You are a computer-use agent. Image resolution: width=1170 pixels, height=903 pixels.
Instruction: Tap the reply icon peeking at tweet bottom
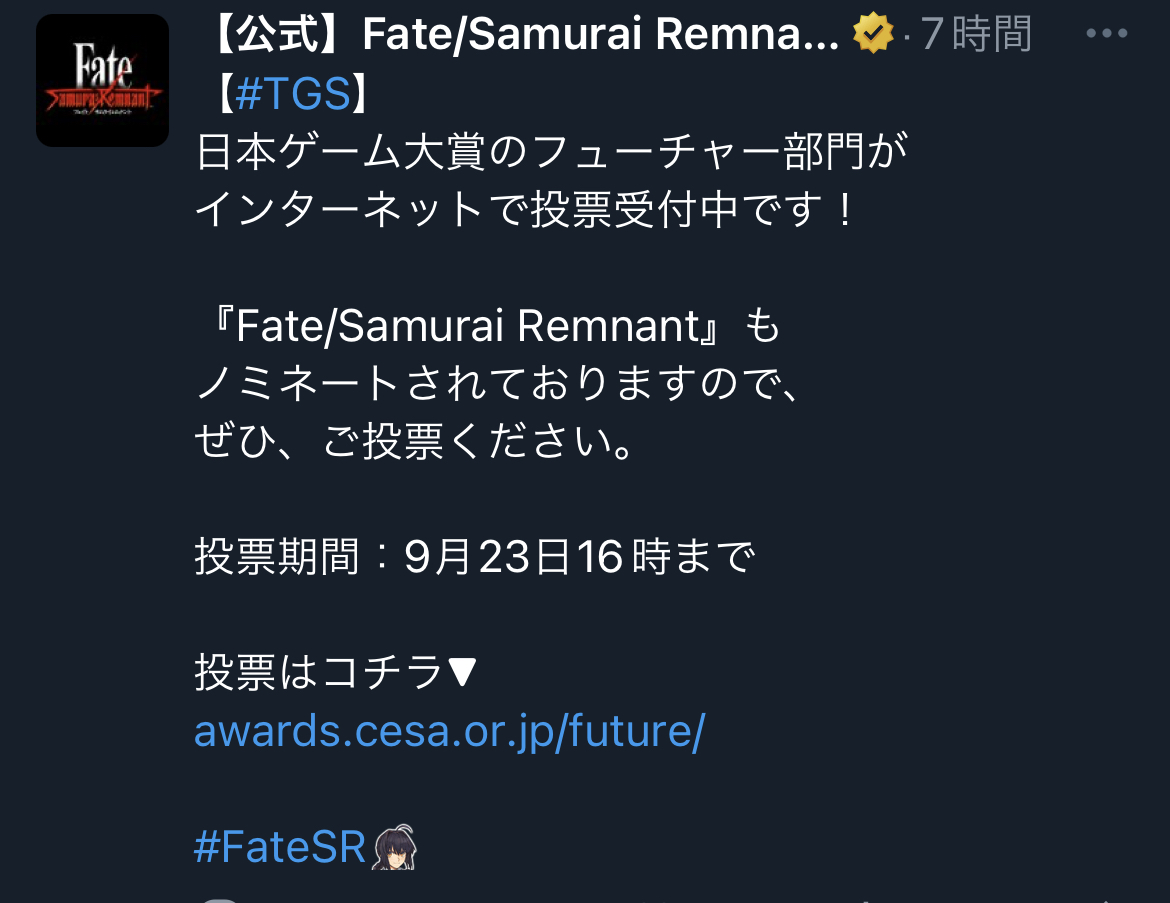click(x=219, y=899)
